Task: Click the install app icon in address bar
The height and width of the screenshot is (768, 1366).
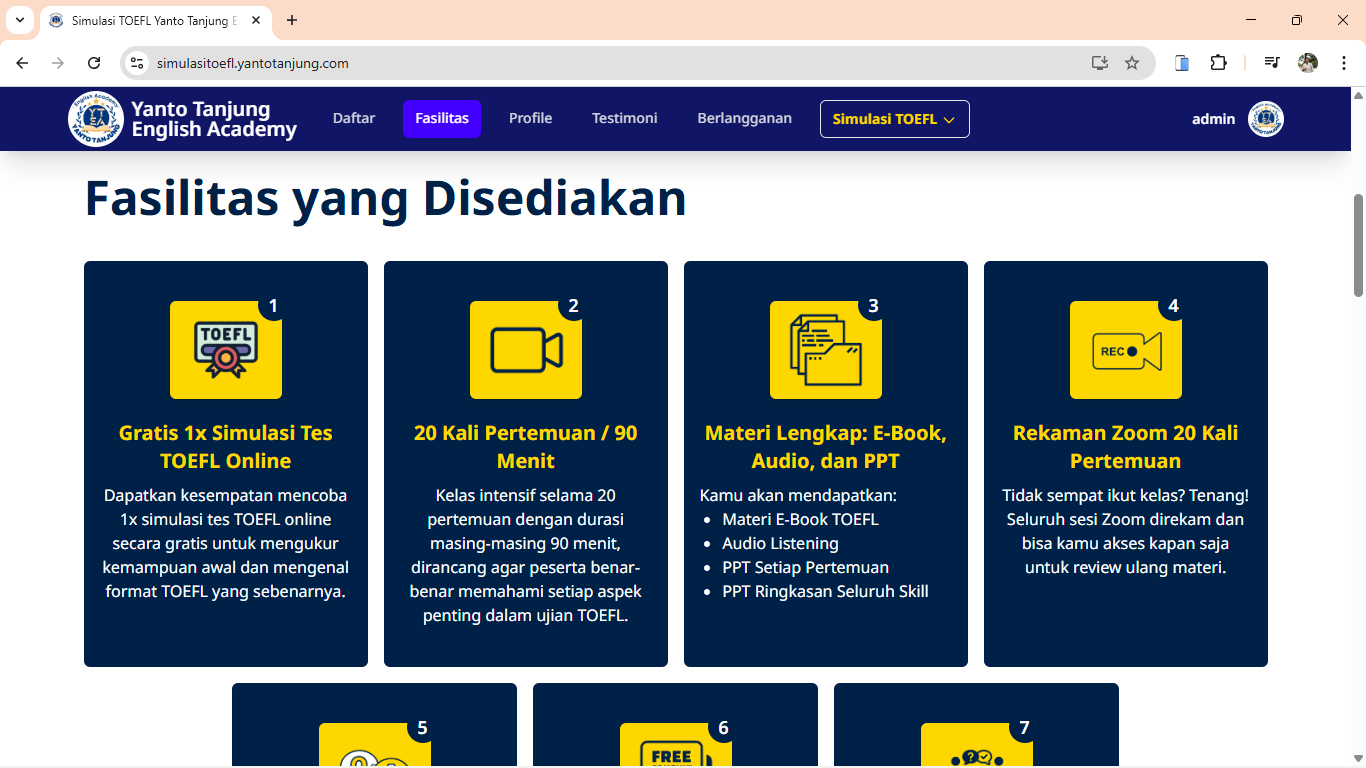Action: [1100, 63]
